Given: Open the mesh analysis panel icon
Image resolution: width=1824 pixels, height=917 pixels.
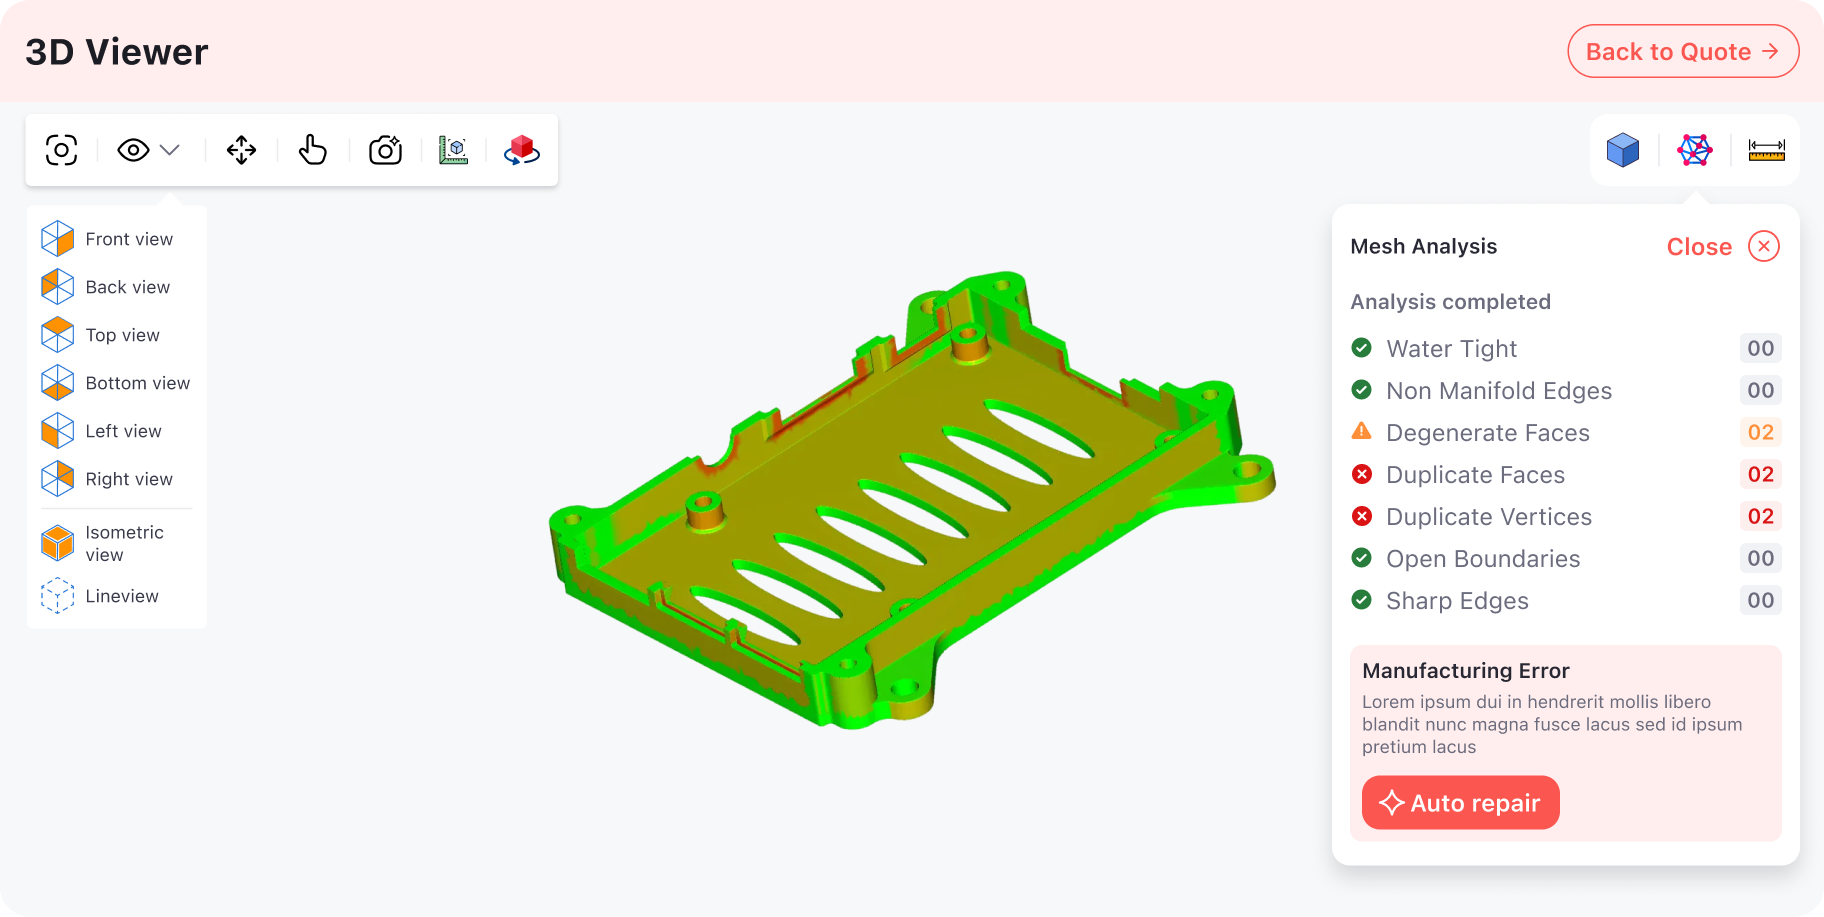Looking at the screenshot, I should (1694, 149).
